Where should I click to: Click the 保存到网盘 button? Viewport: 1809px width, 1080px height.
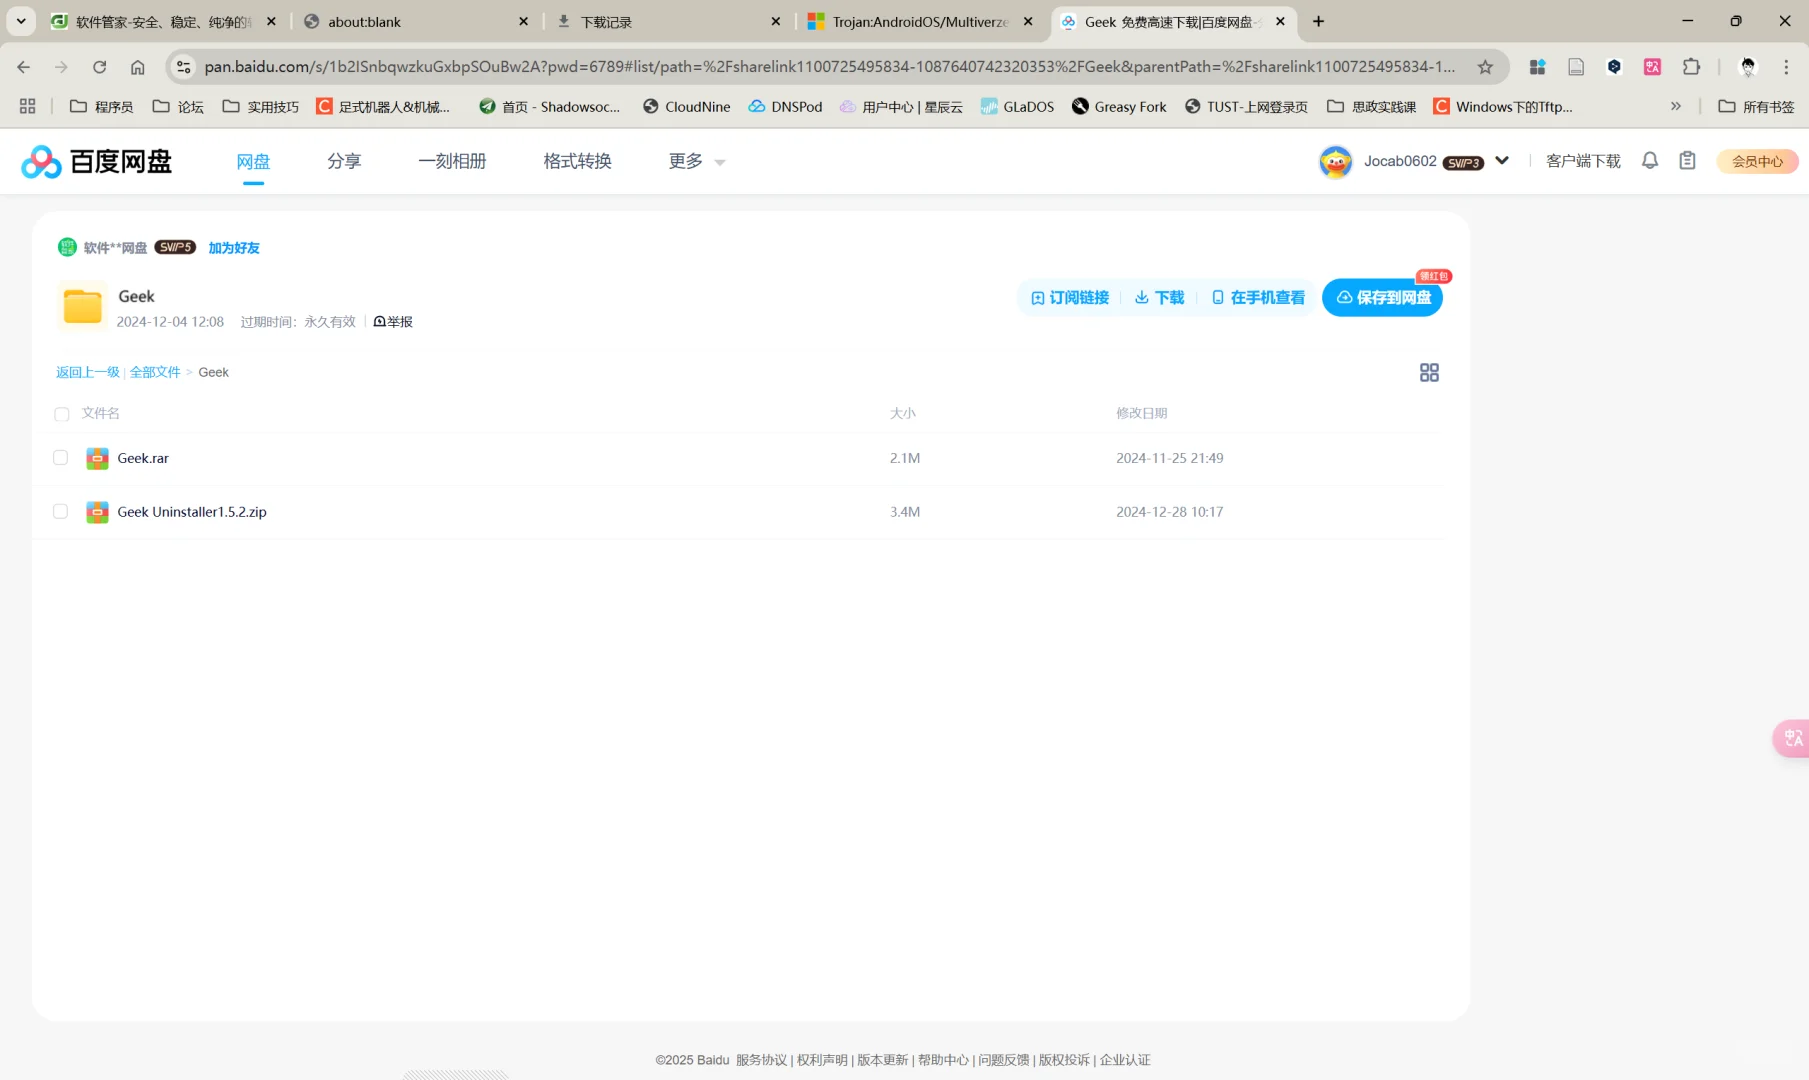click(1382, 297)
